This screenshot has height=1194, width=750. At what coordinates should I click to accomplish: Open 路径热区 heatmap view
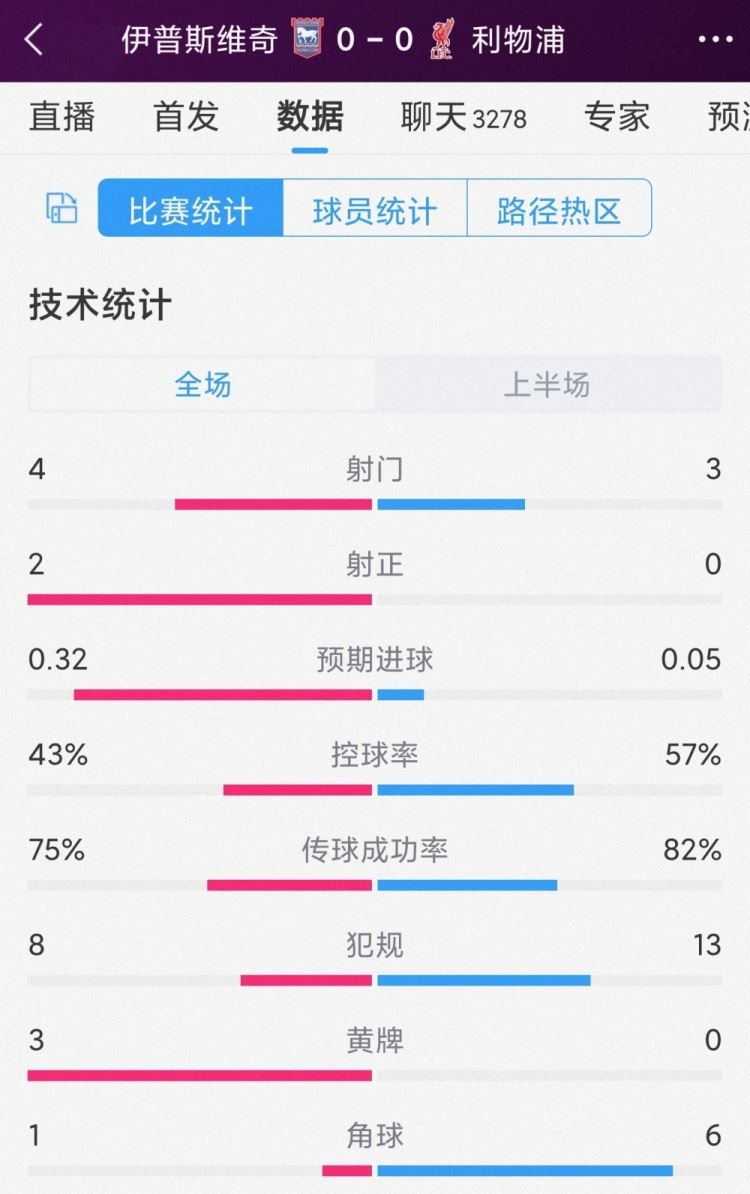tap(558, 207)
